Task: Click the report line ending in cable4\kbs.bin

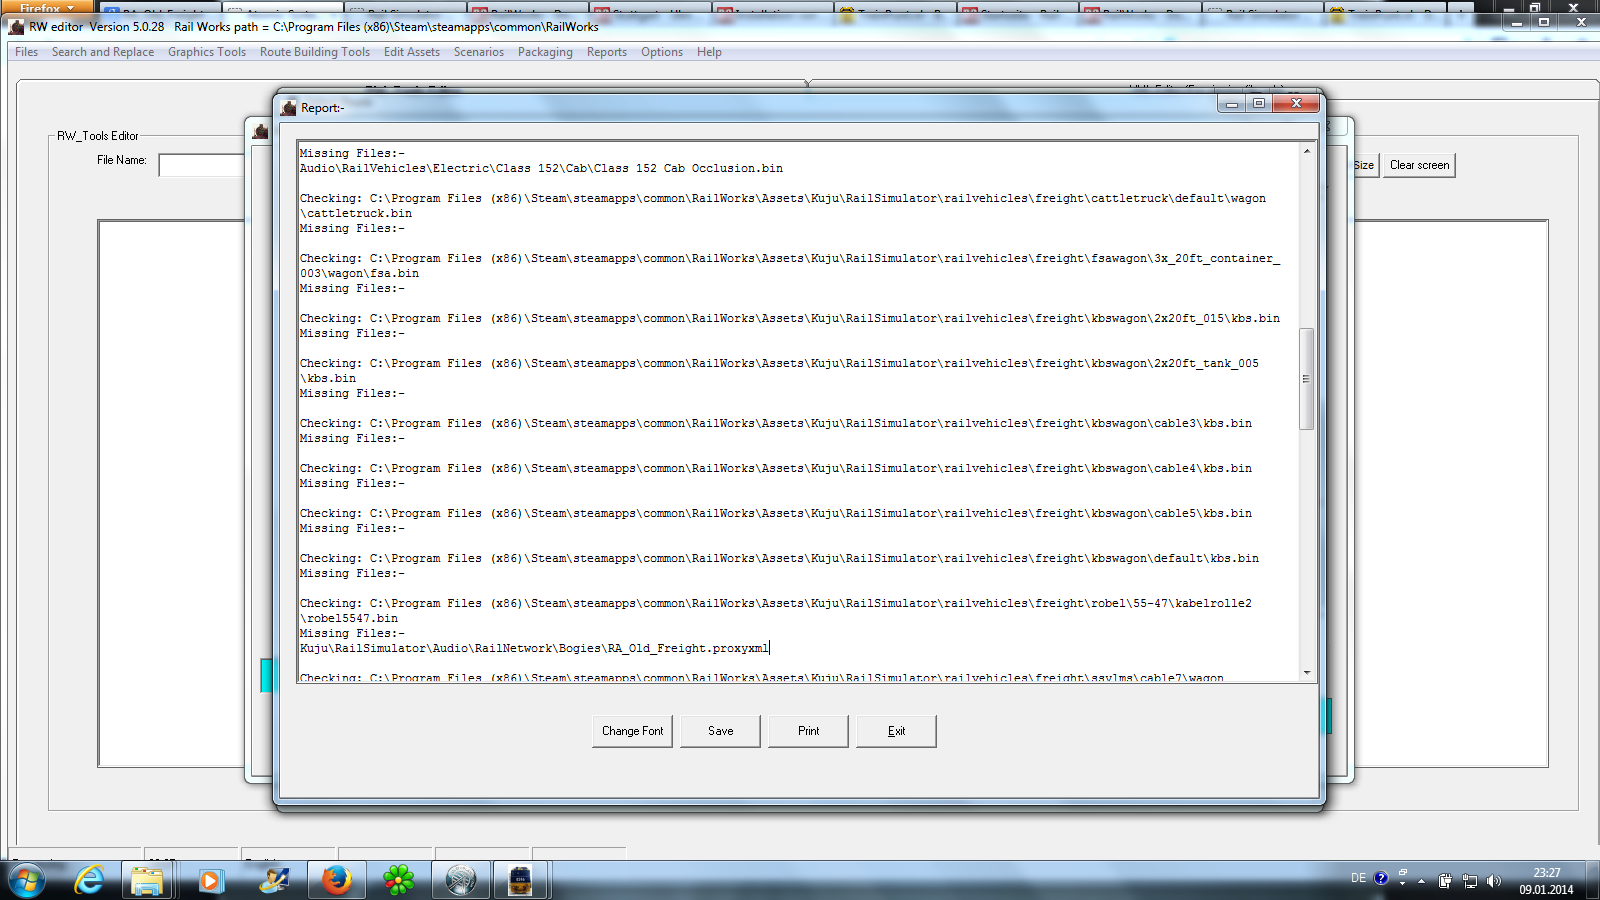Action: (x=776, y=468)
